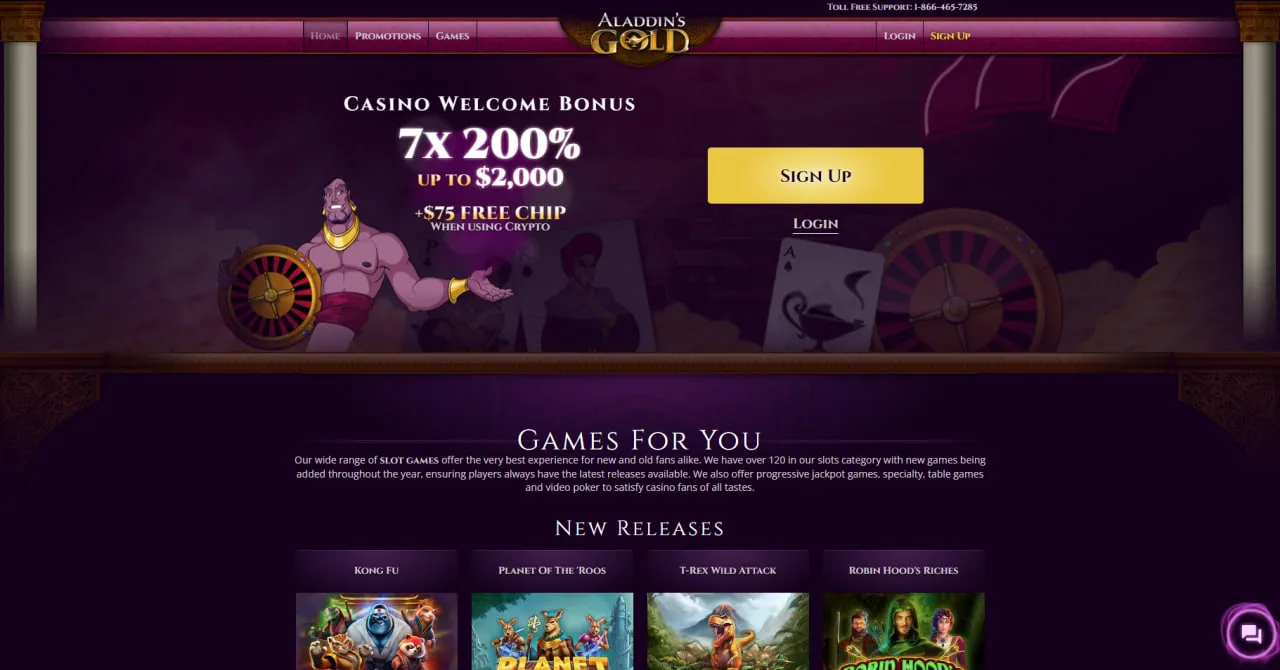Open the Home menu item
Viewport: 1280px width, 670px height.
click(x=325, y=36)
